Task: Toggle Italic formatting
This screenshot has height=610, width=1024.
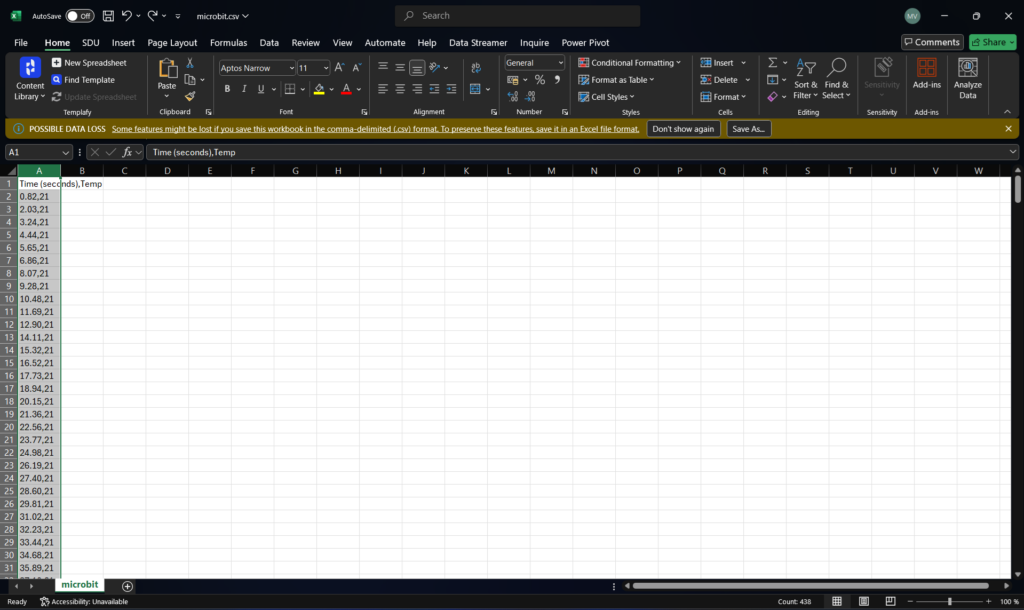Action: click(244, 89)
